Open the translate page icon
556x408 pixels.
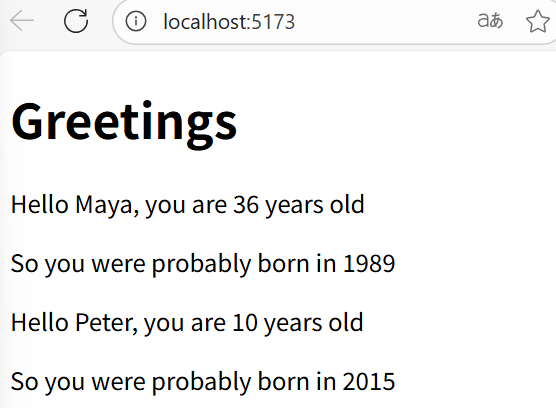pyautogui.click(x=490, y=20)
